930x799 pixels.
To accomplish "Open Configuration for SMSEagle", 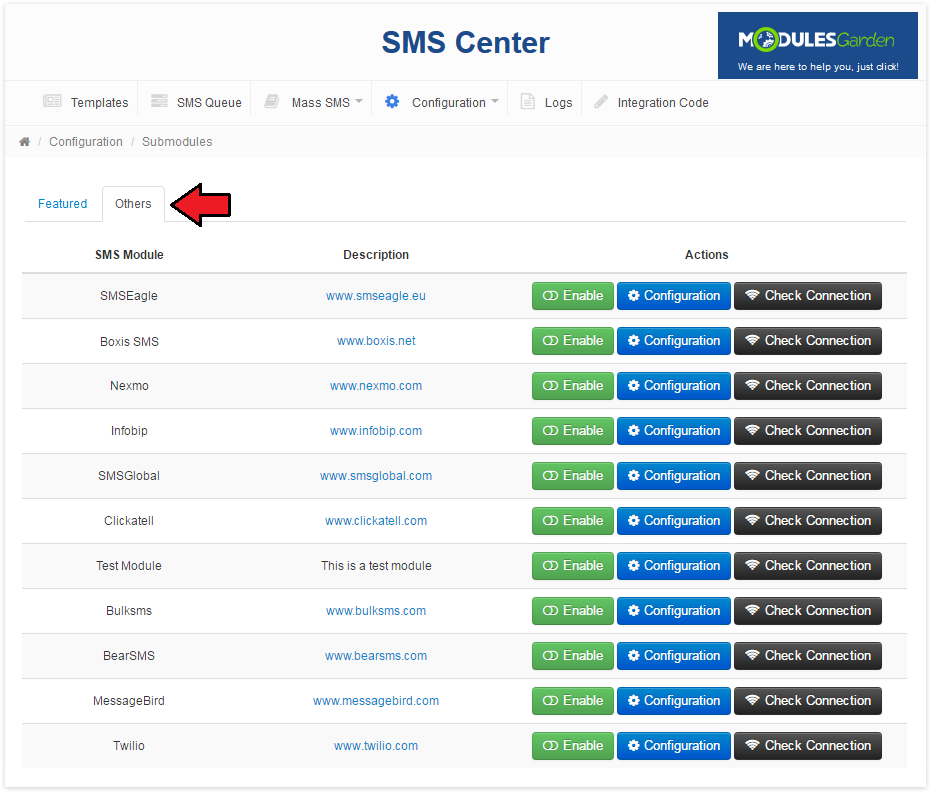I will [x=674, y=296].
